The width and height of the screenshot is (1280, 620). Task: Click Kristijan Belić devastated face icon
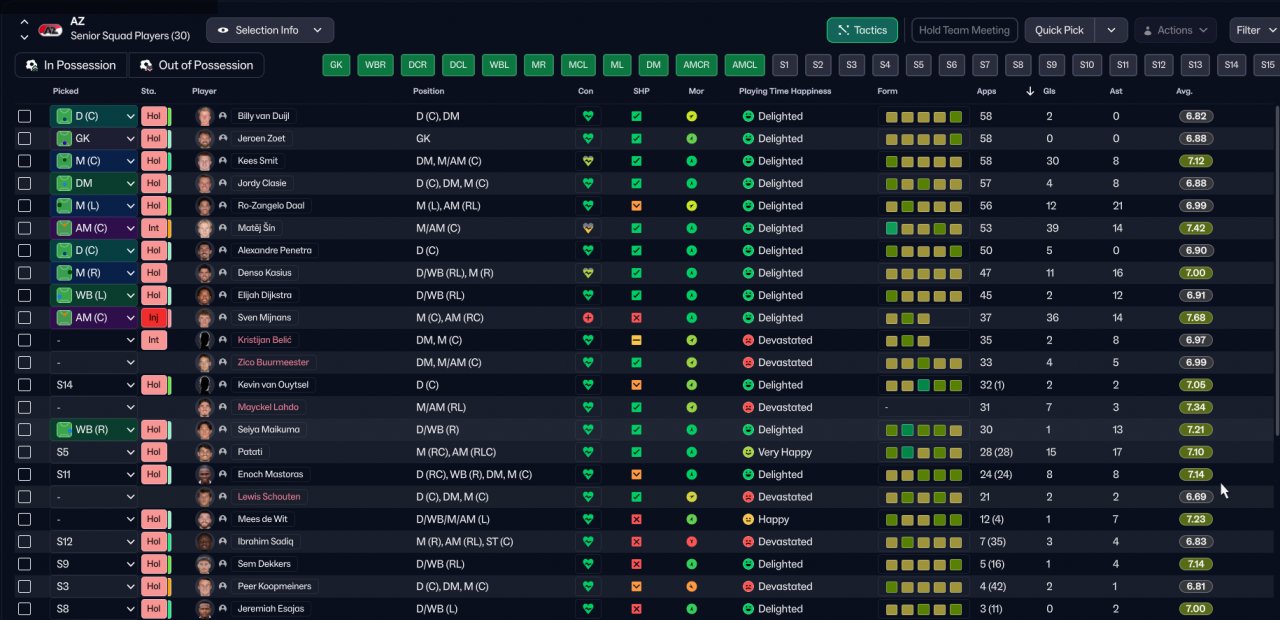747,340
